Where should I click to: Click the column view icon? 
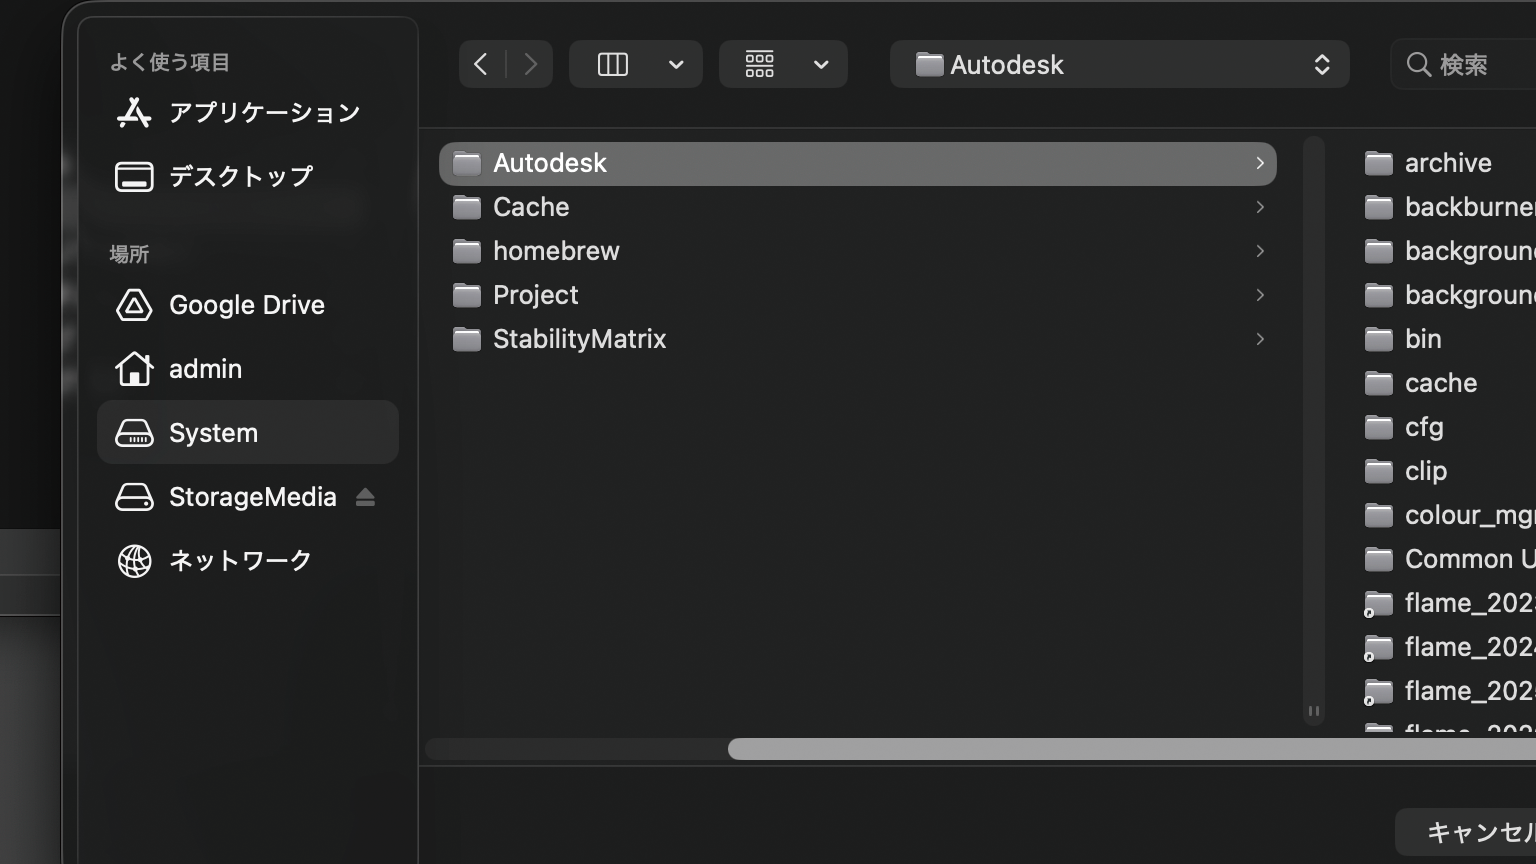[x=612, y=65]
